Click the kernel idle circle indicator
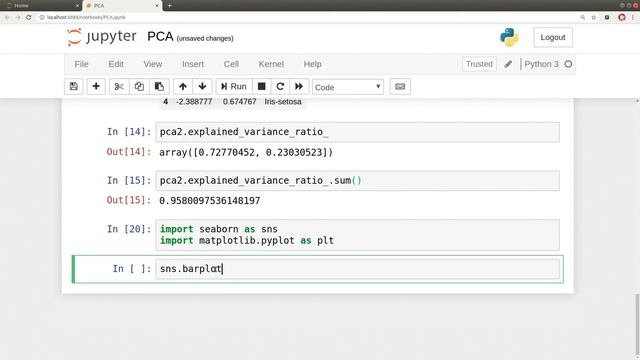The image size is (640, 360). pos(568,64)
